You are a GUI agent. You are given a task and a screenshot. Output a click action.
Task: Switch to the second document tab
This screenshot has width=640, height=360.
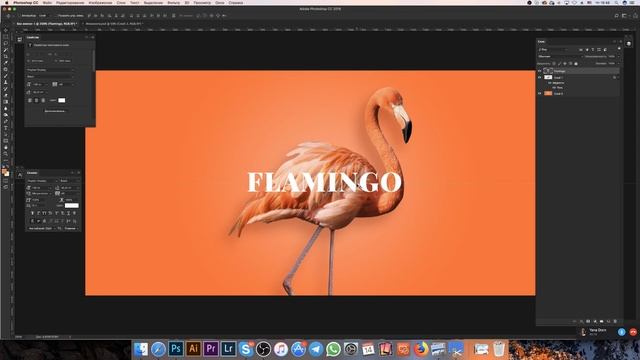pyautogui.click(x=113, y=24)
